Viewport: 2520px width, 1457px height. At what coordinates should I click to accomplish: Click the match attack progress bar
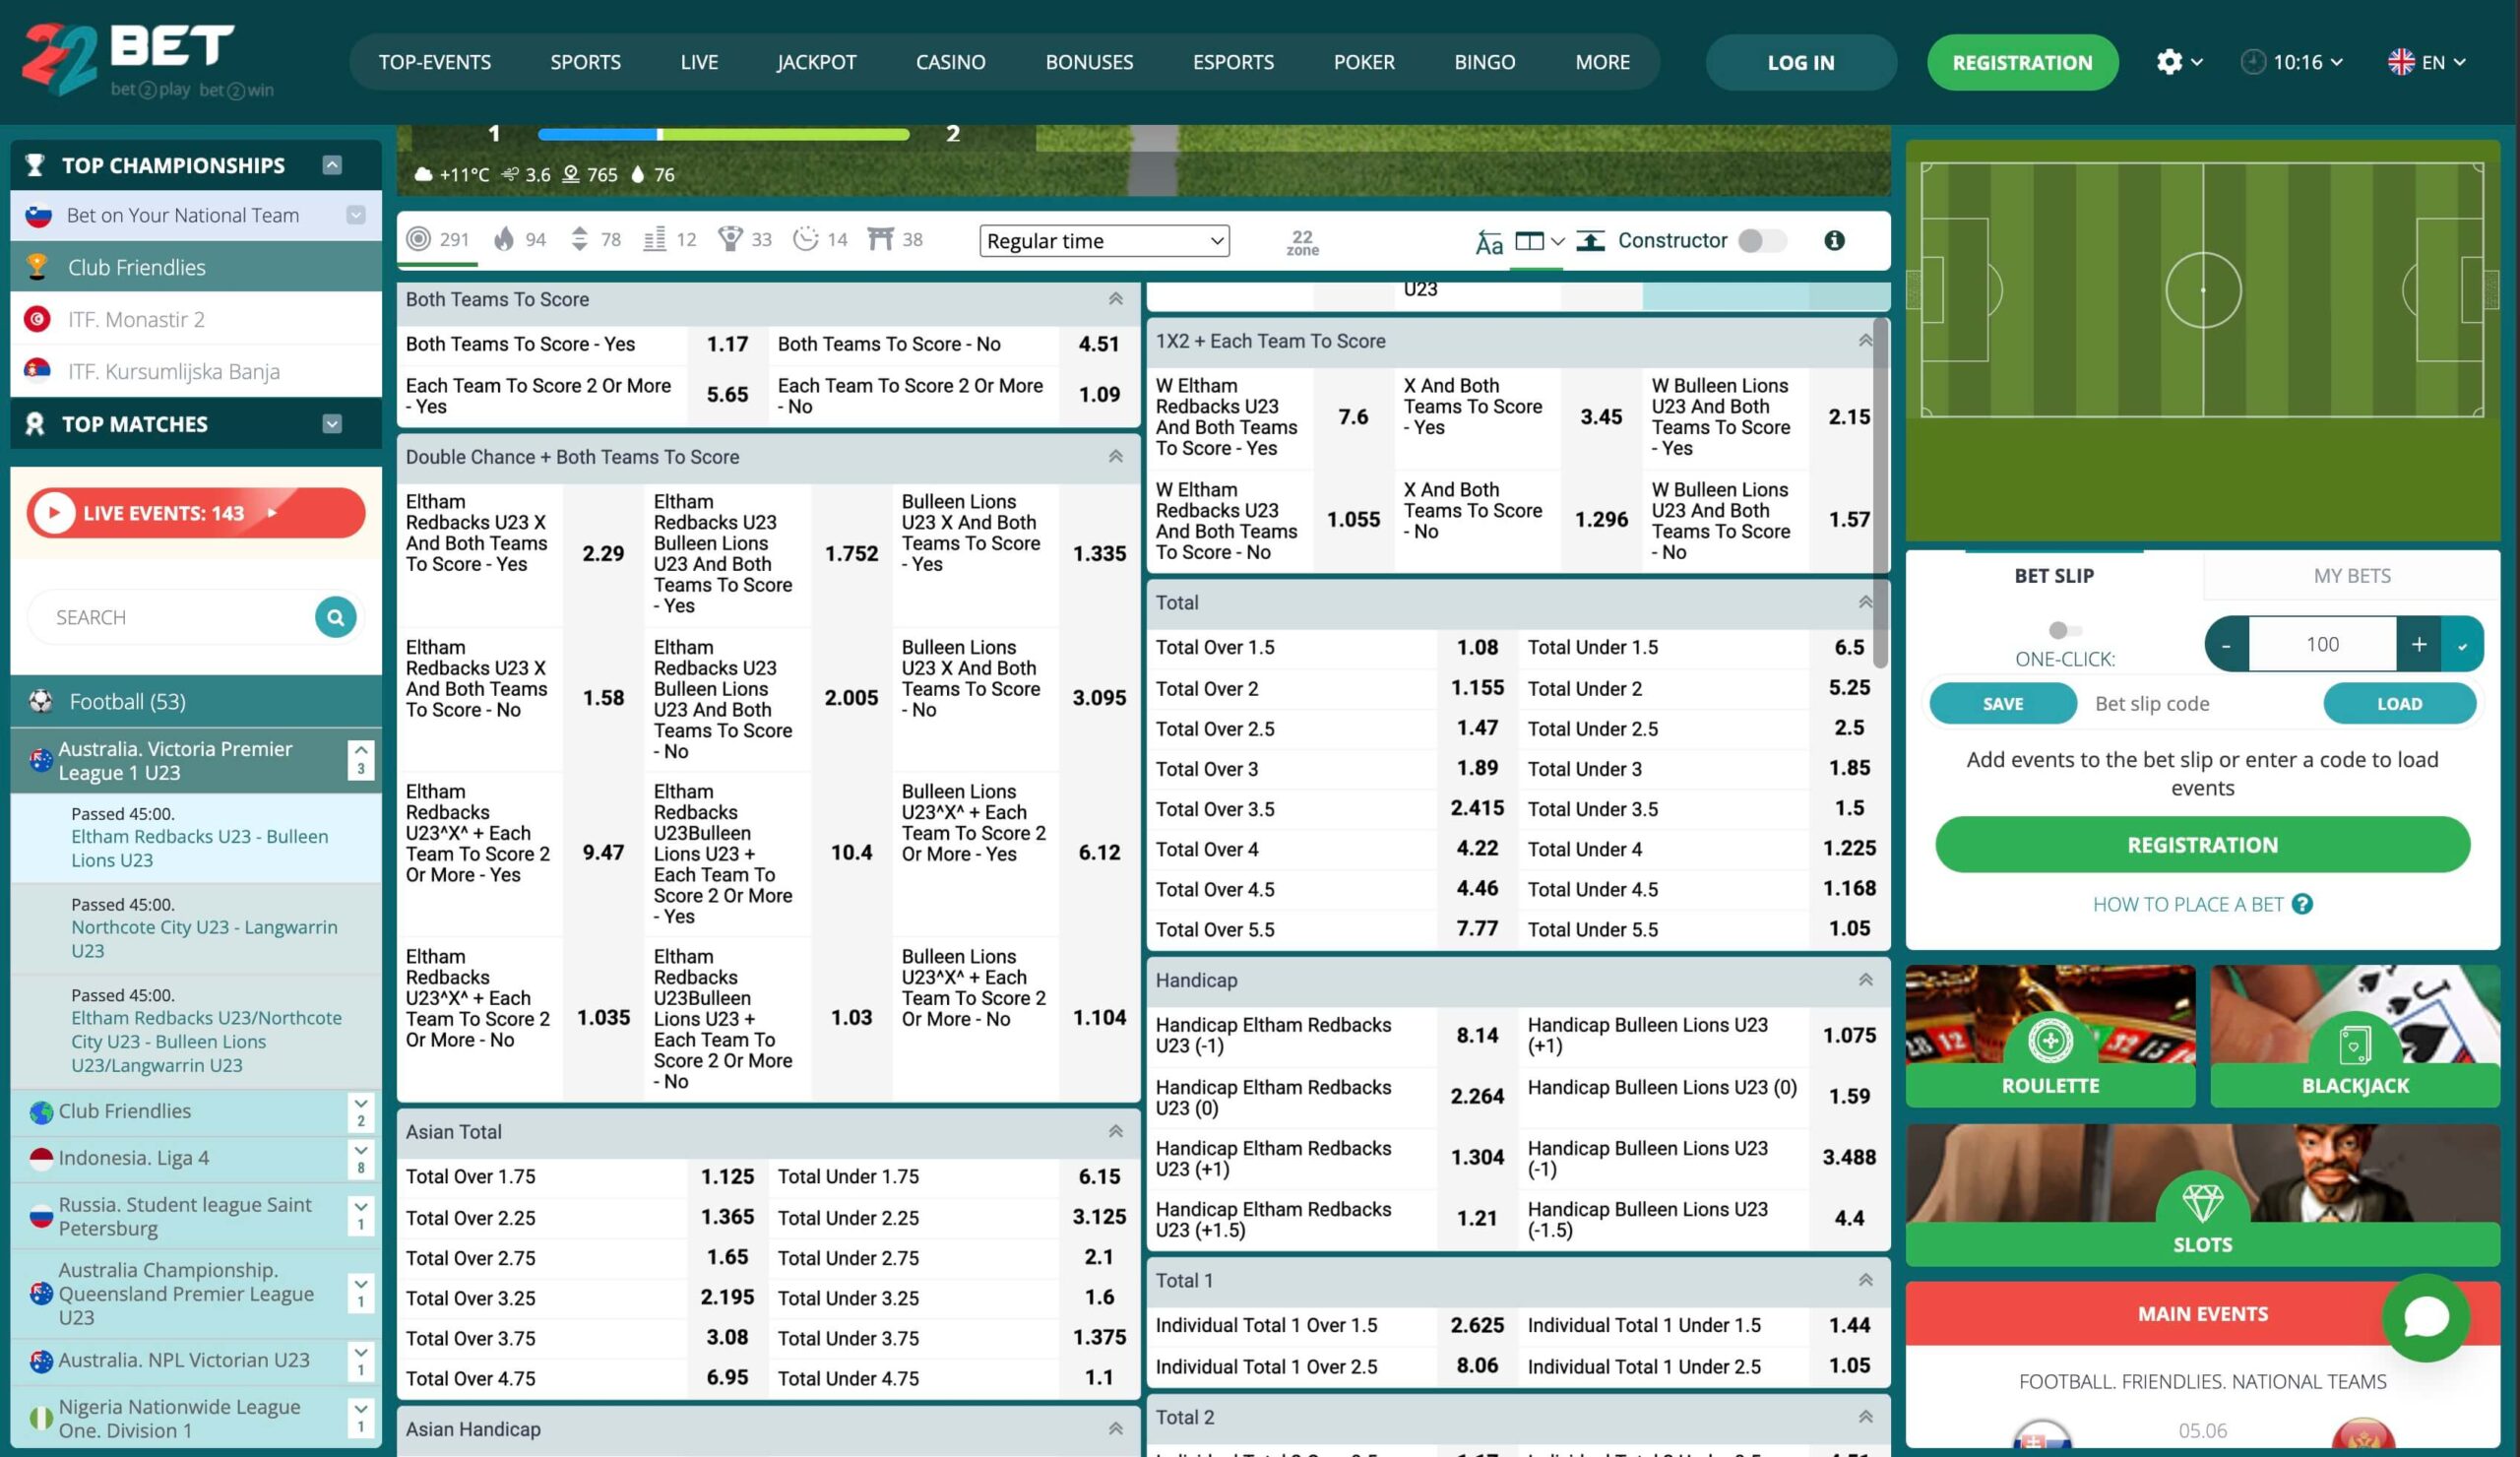(x=723, y=134)
